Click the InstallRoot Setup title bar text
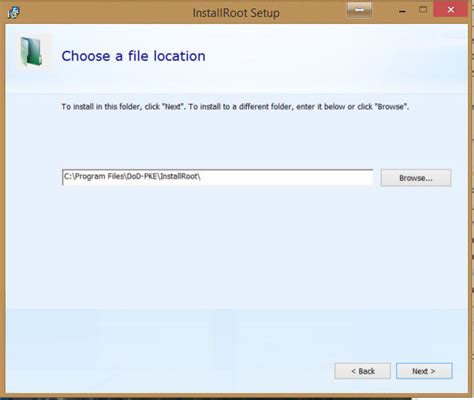The image size is (474, 400). click(236, 13)
